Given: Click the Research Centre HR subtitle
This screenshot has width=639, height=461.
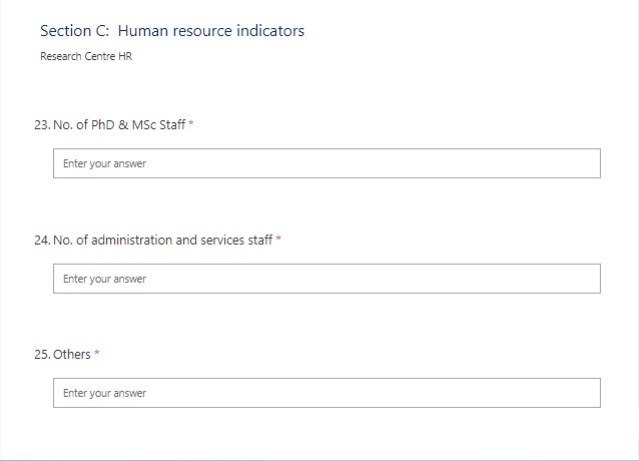Looking at the screenshot, I should point(86,56).
